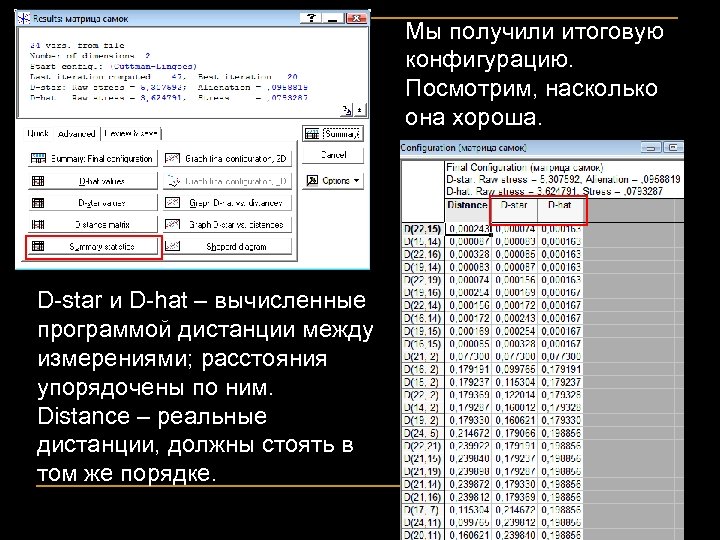Click the help question mark in Results title bar
The image size is (720, 540).
pos(311,18)
